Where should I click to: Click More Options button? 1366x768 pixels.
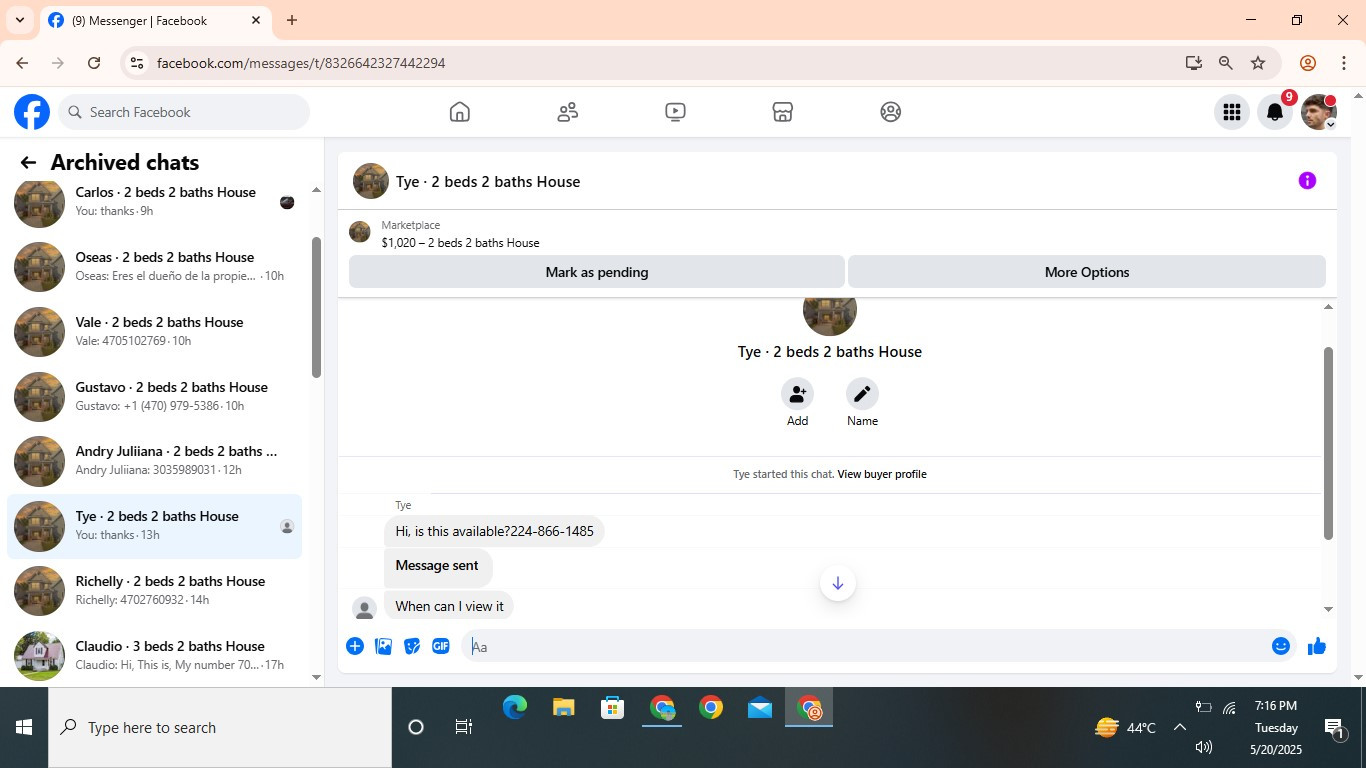[x=1087, y=272]
